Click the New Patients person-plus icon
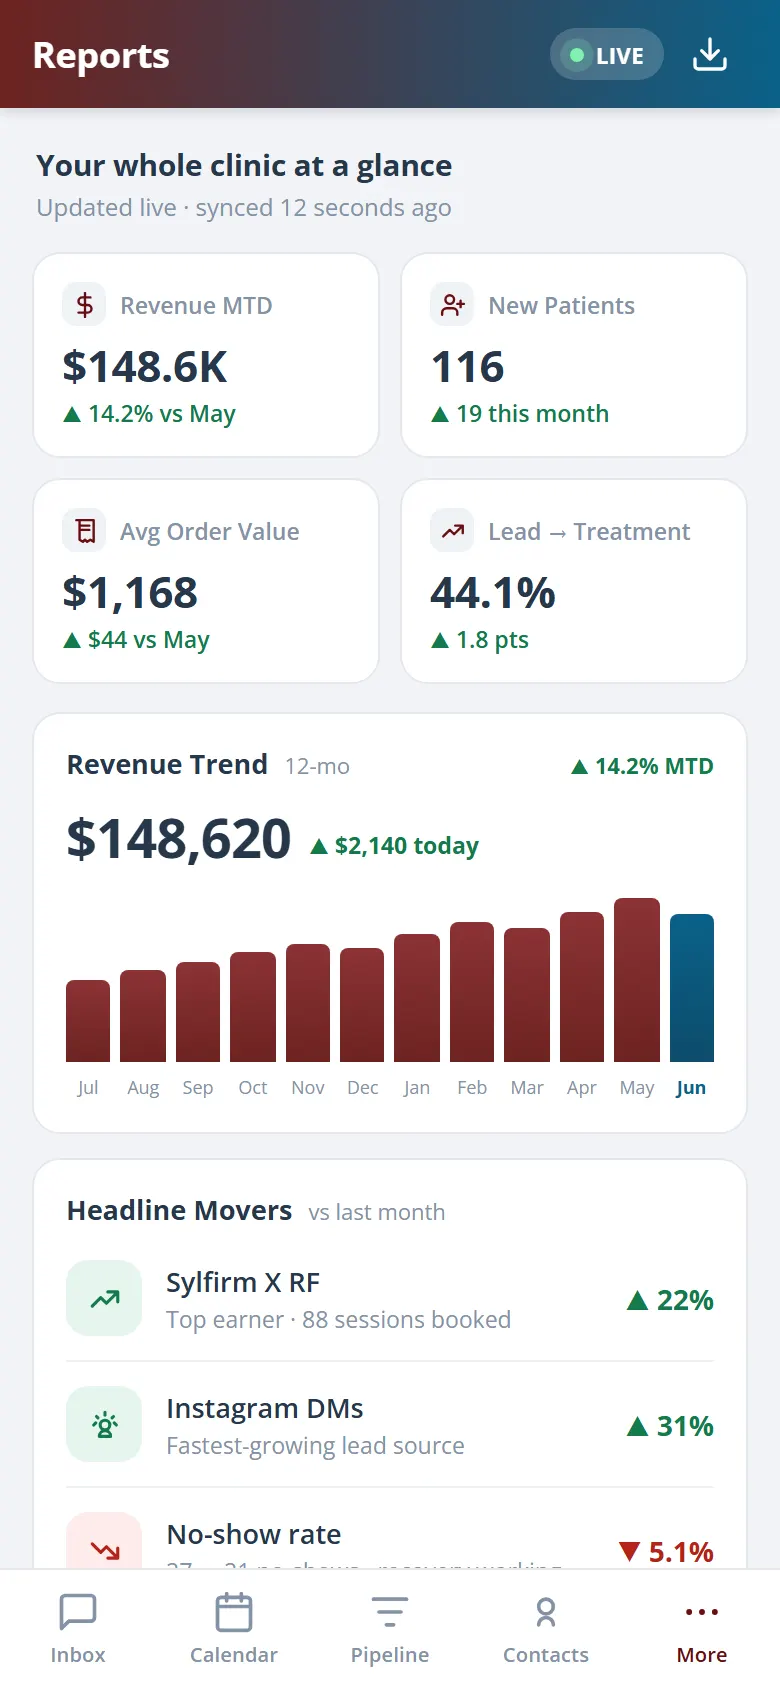 (453, 305)
